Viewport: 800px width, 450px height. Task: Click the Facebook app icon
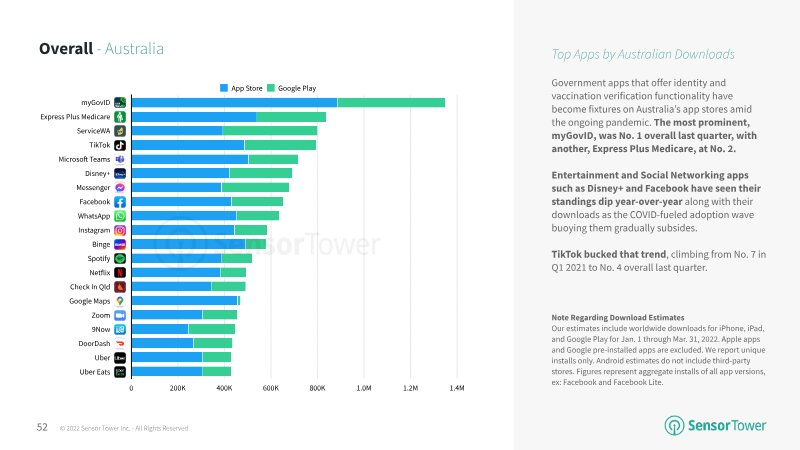120,202
